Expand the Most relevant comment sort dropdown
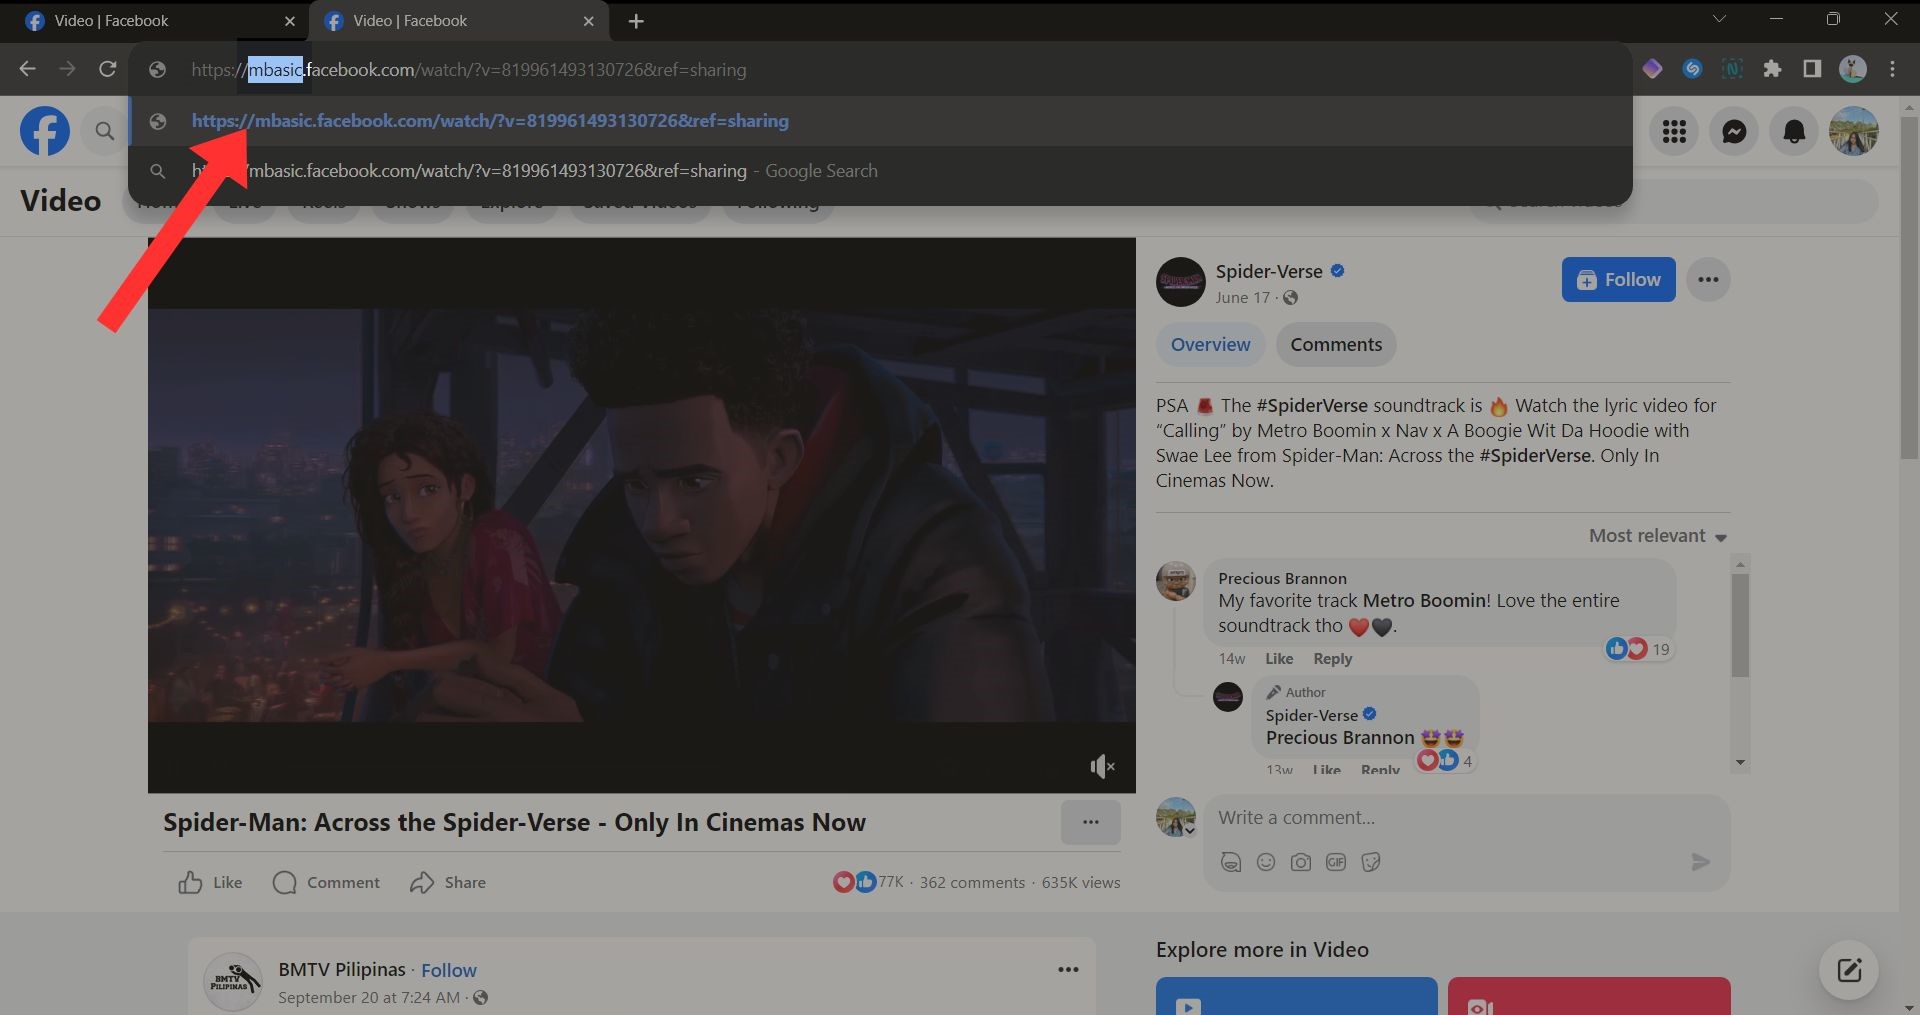This screenshot has width=1920, height=1015. pos(1658,536)
